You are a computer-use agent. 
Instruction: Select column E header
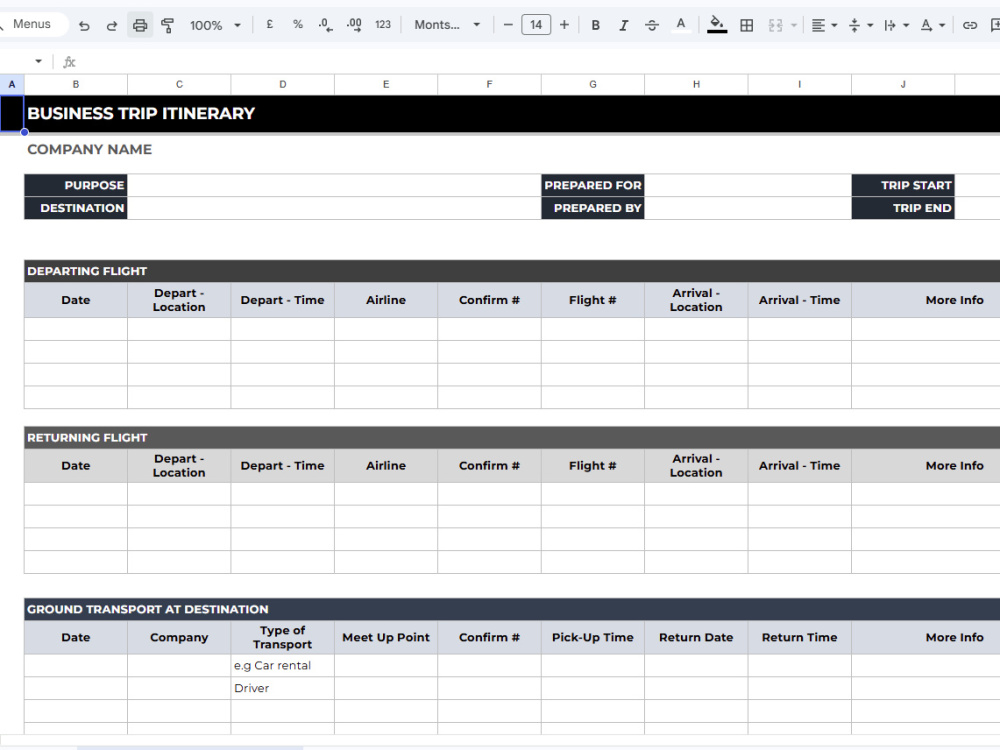click(x=386, y=84)
